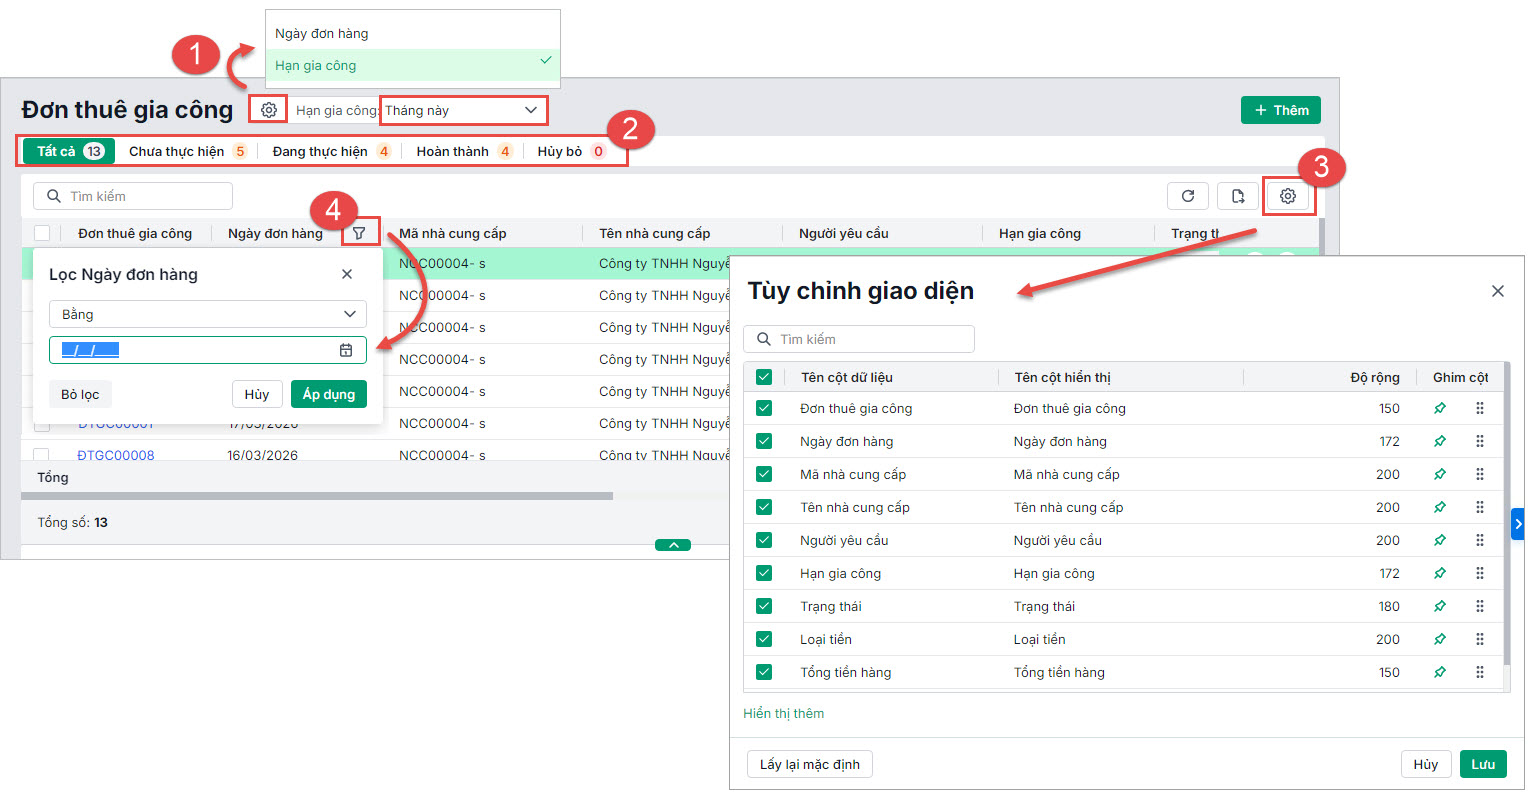Click the Hiển thị thêm link

tap(784, 713)
